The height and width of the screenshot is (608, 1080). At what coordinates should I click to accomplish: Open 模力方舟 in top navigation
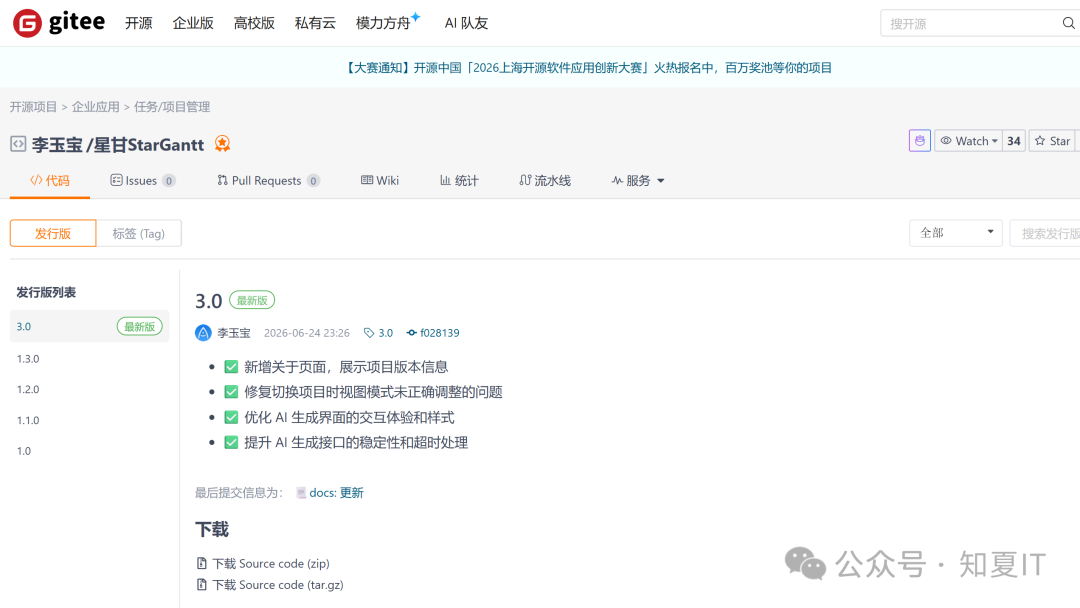click(x=387, y=23)
